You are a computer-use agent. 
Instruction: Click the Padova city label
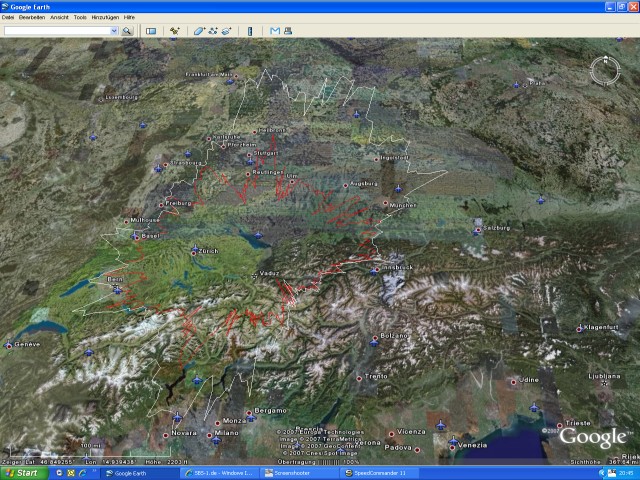[398, 447]
